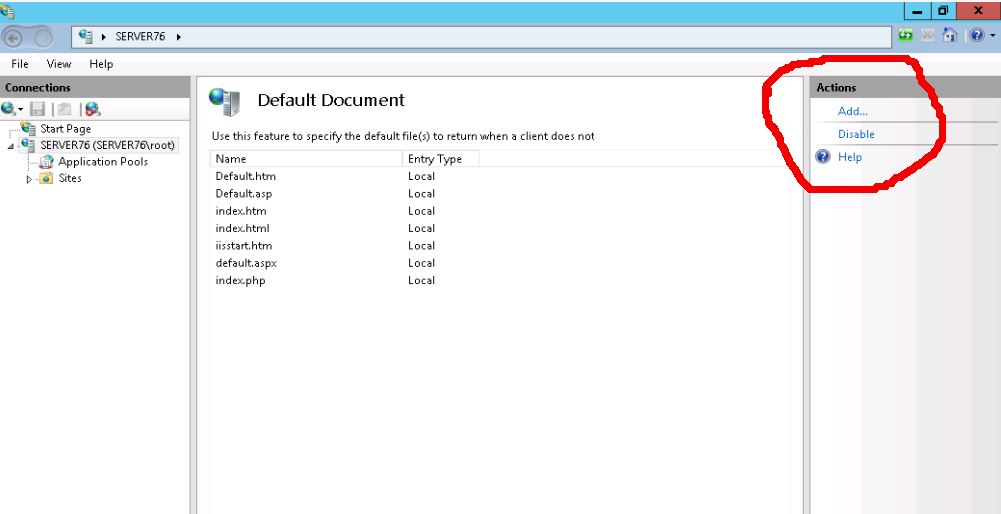Viewport: 1001px width, 514px height.
Task: Click the Home icon near address bar
Action: 950,35
